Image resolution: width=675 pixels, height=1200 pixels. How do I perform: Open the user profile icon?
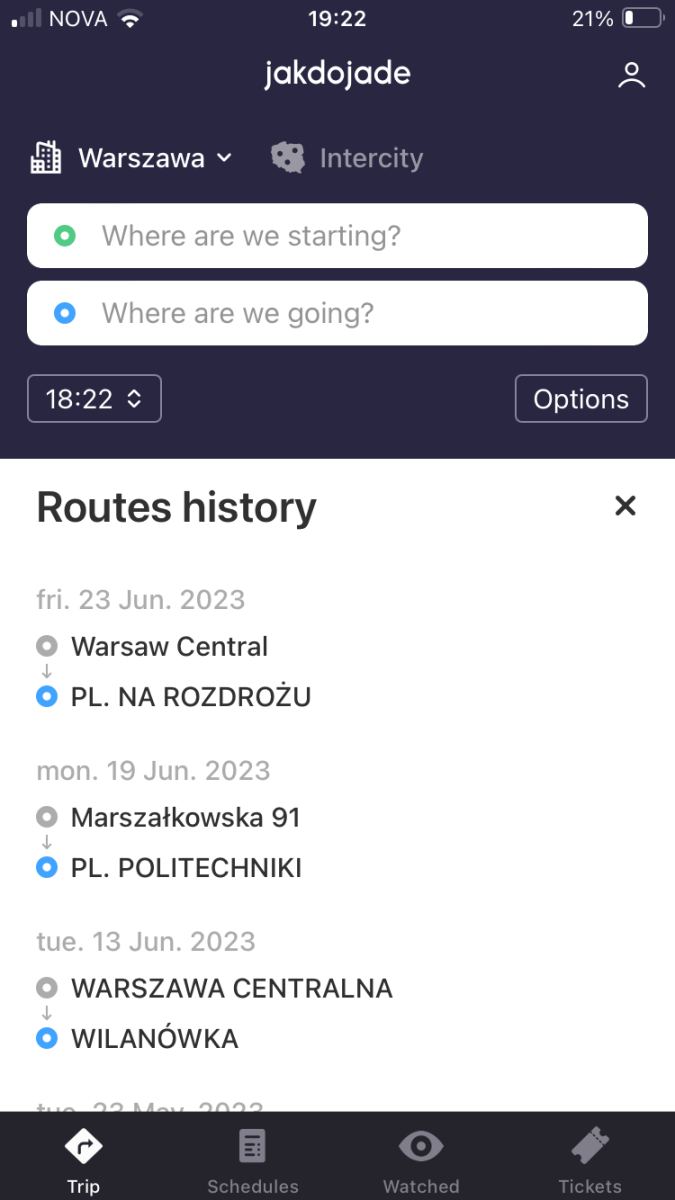(631, 76)
